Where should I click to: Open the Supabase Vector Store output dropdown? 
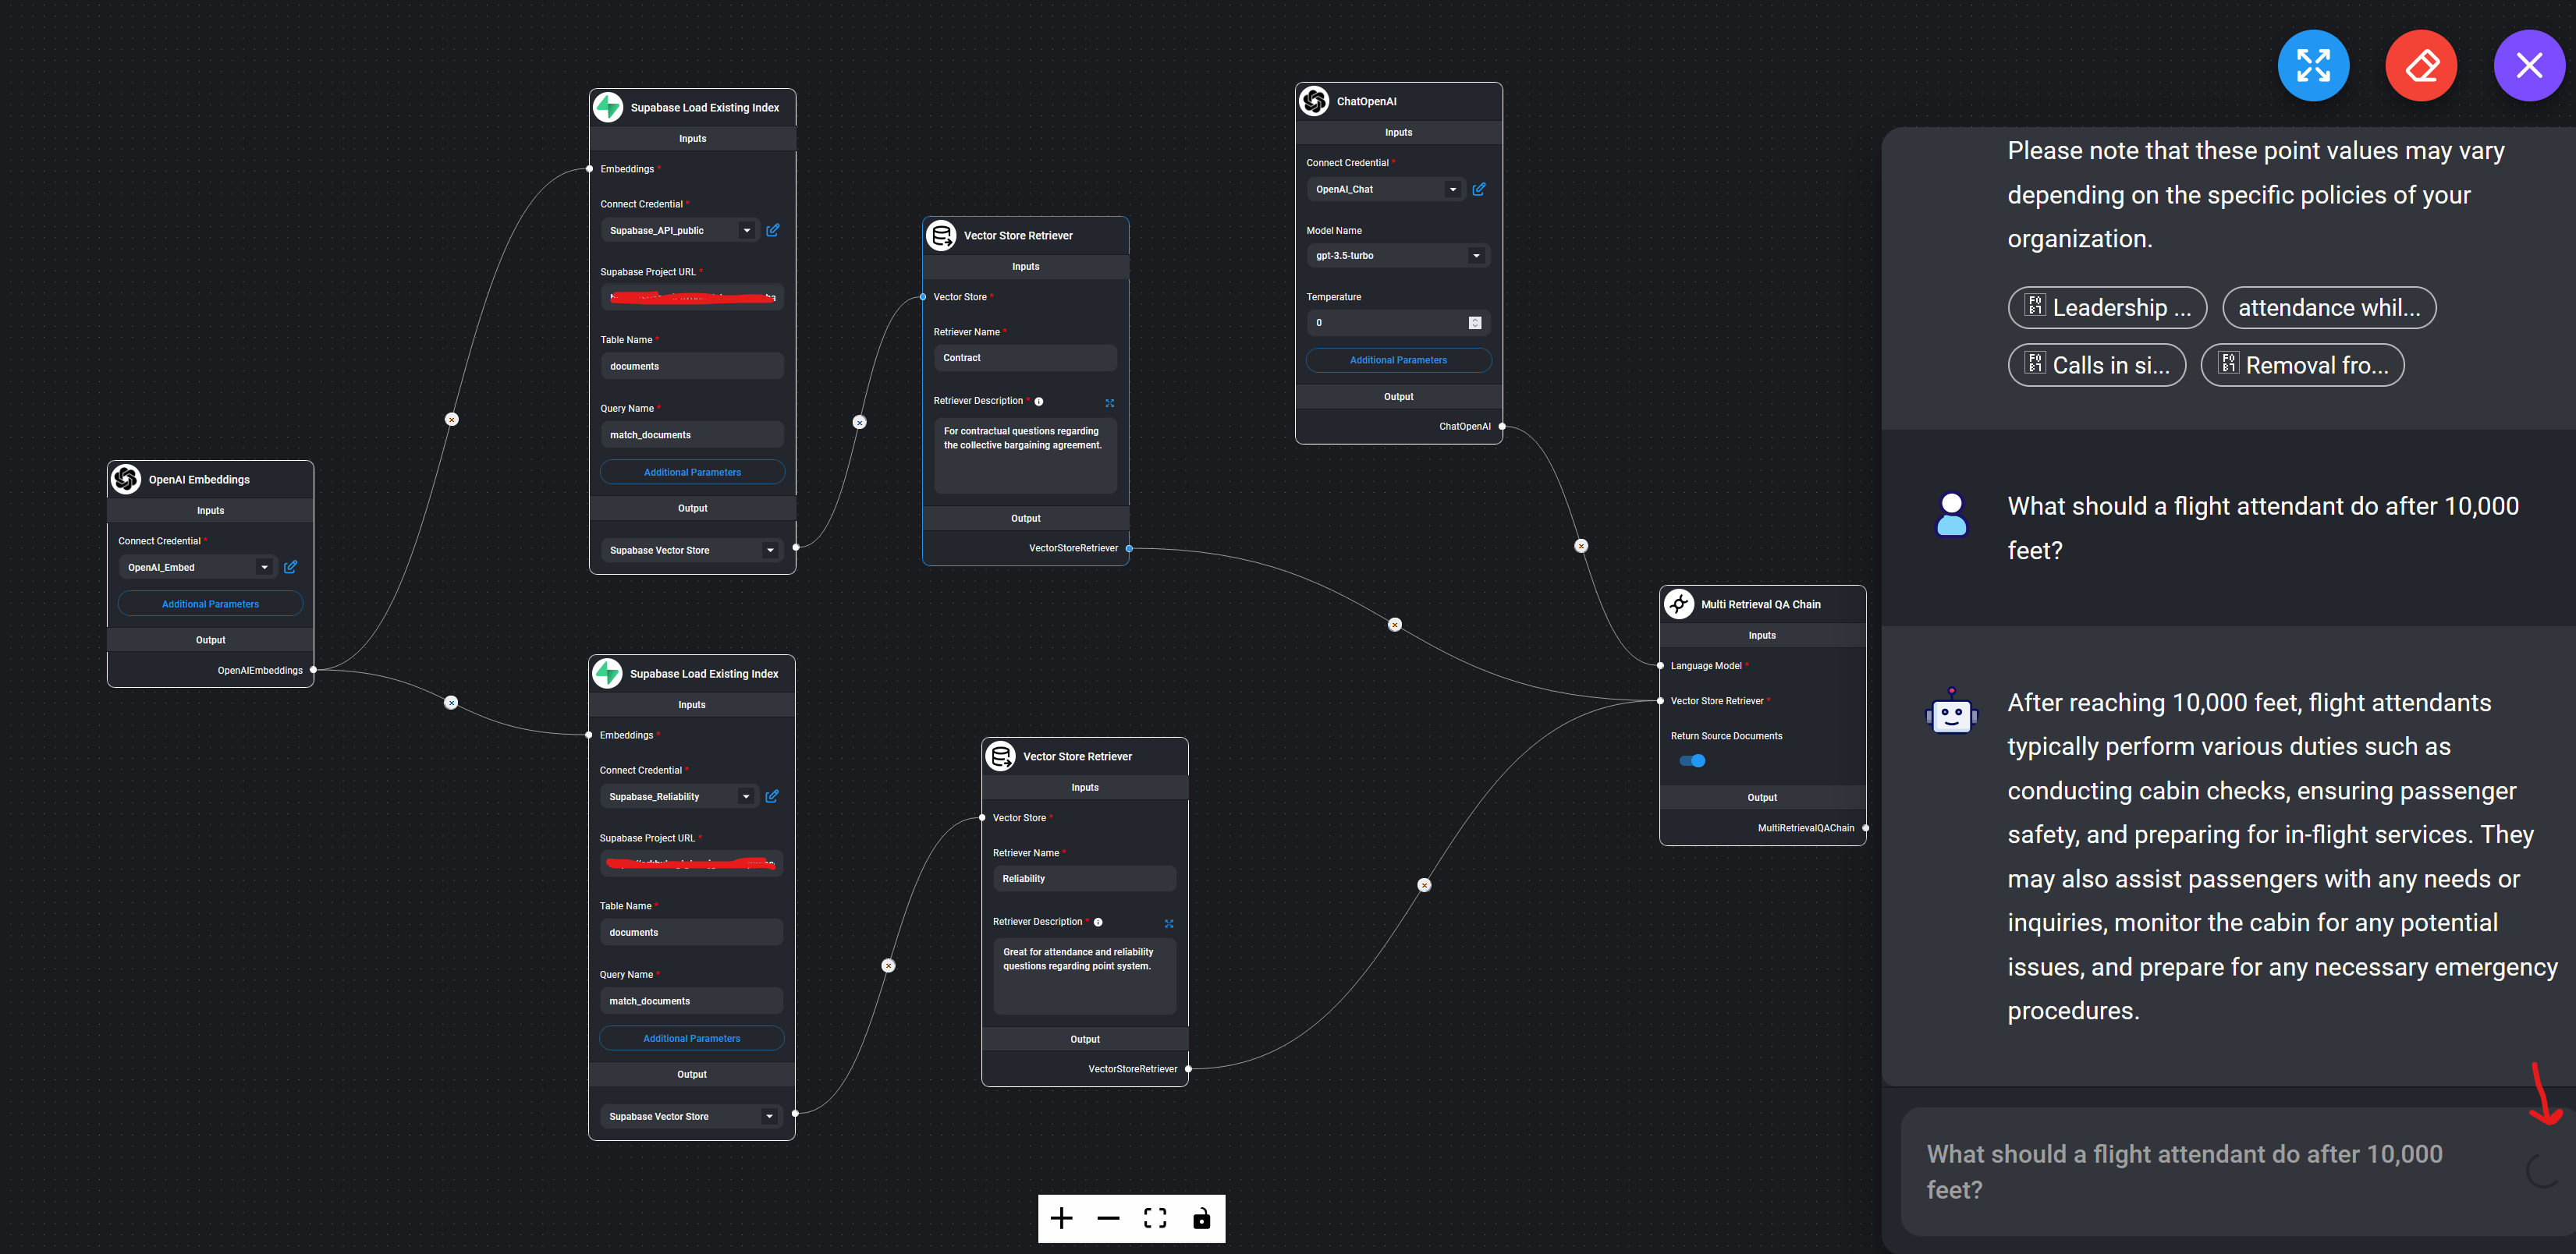pos(769,549)
